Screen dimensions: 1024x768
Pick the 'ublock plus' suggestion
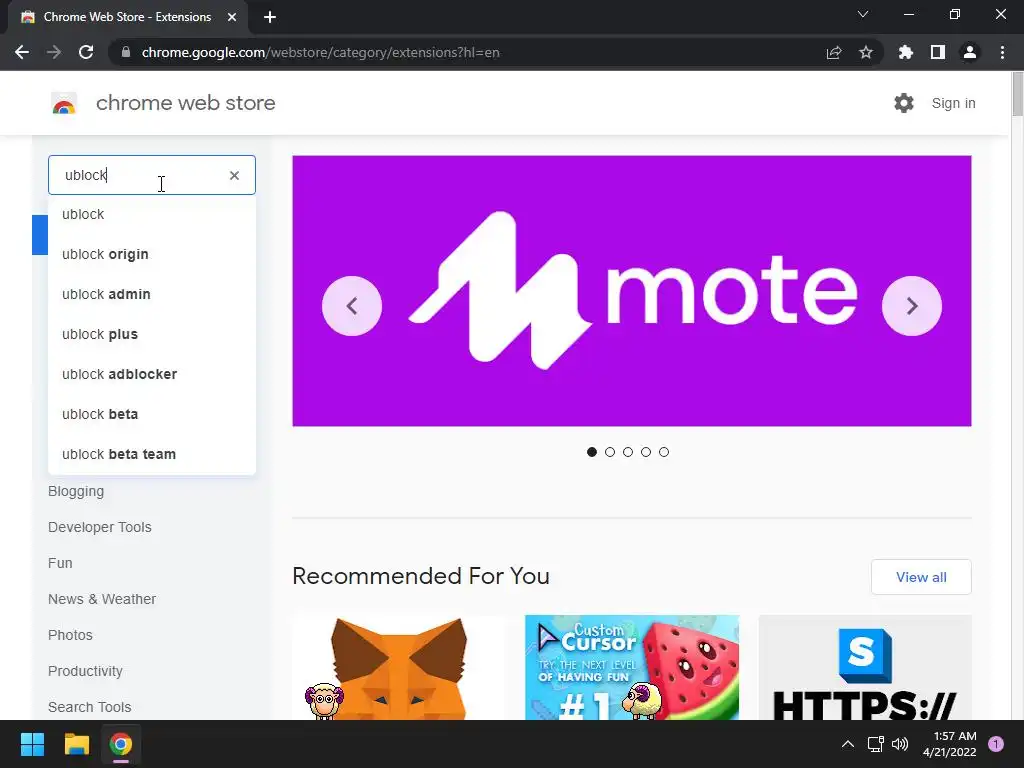coord(152,334)
